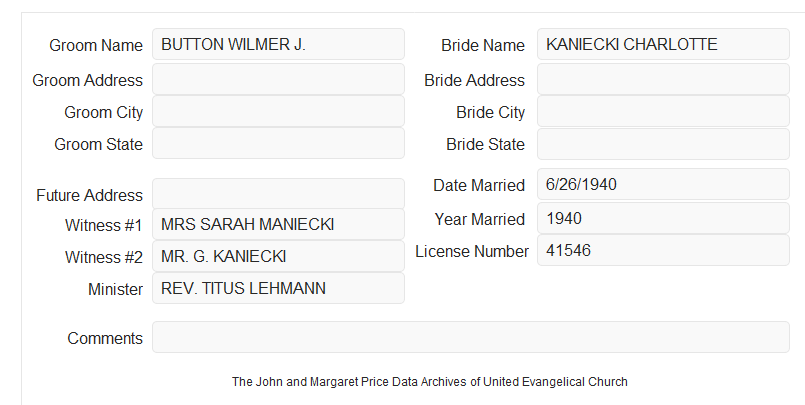
Task: Click Witness #1 field with Sarah Maniecki
Action: [x=278, y=224]
